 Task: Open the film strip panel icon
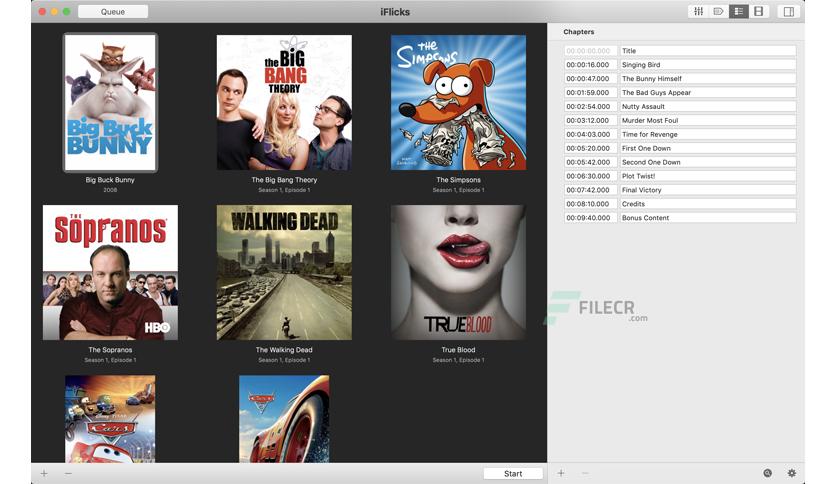point(759,11)
